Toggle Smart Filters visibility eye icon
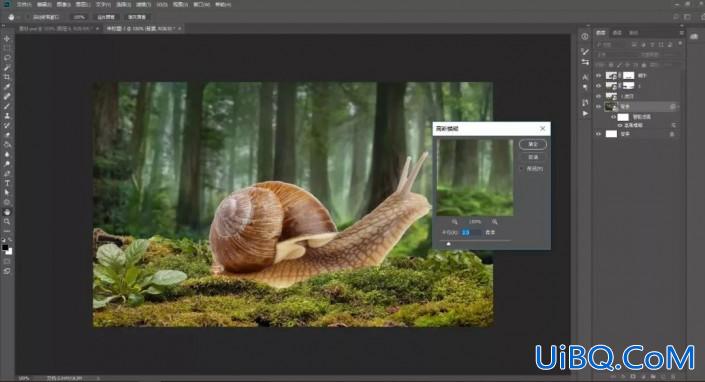 coord(613,117)
